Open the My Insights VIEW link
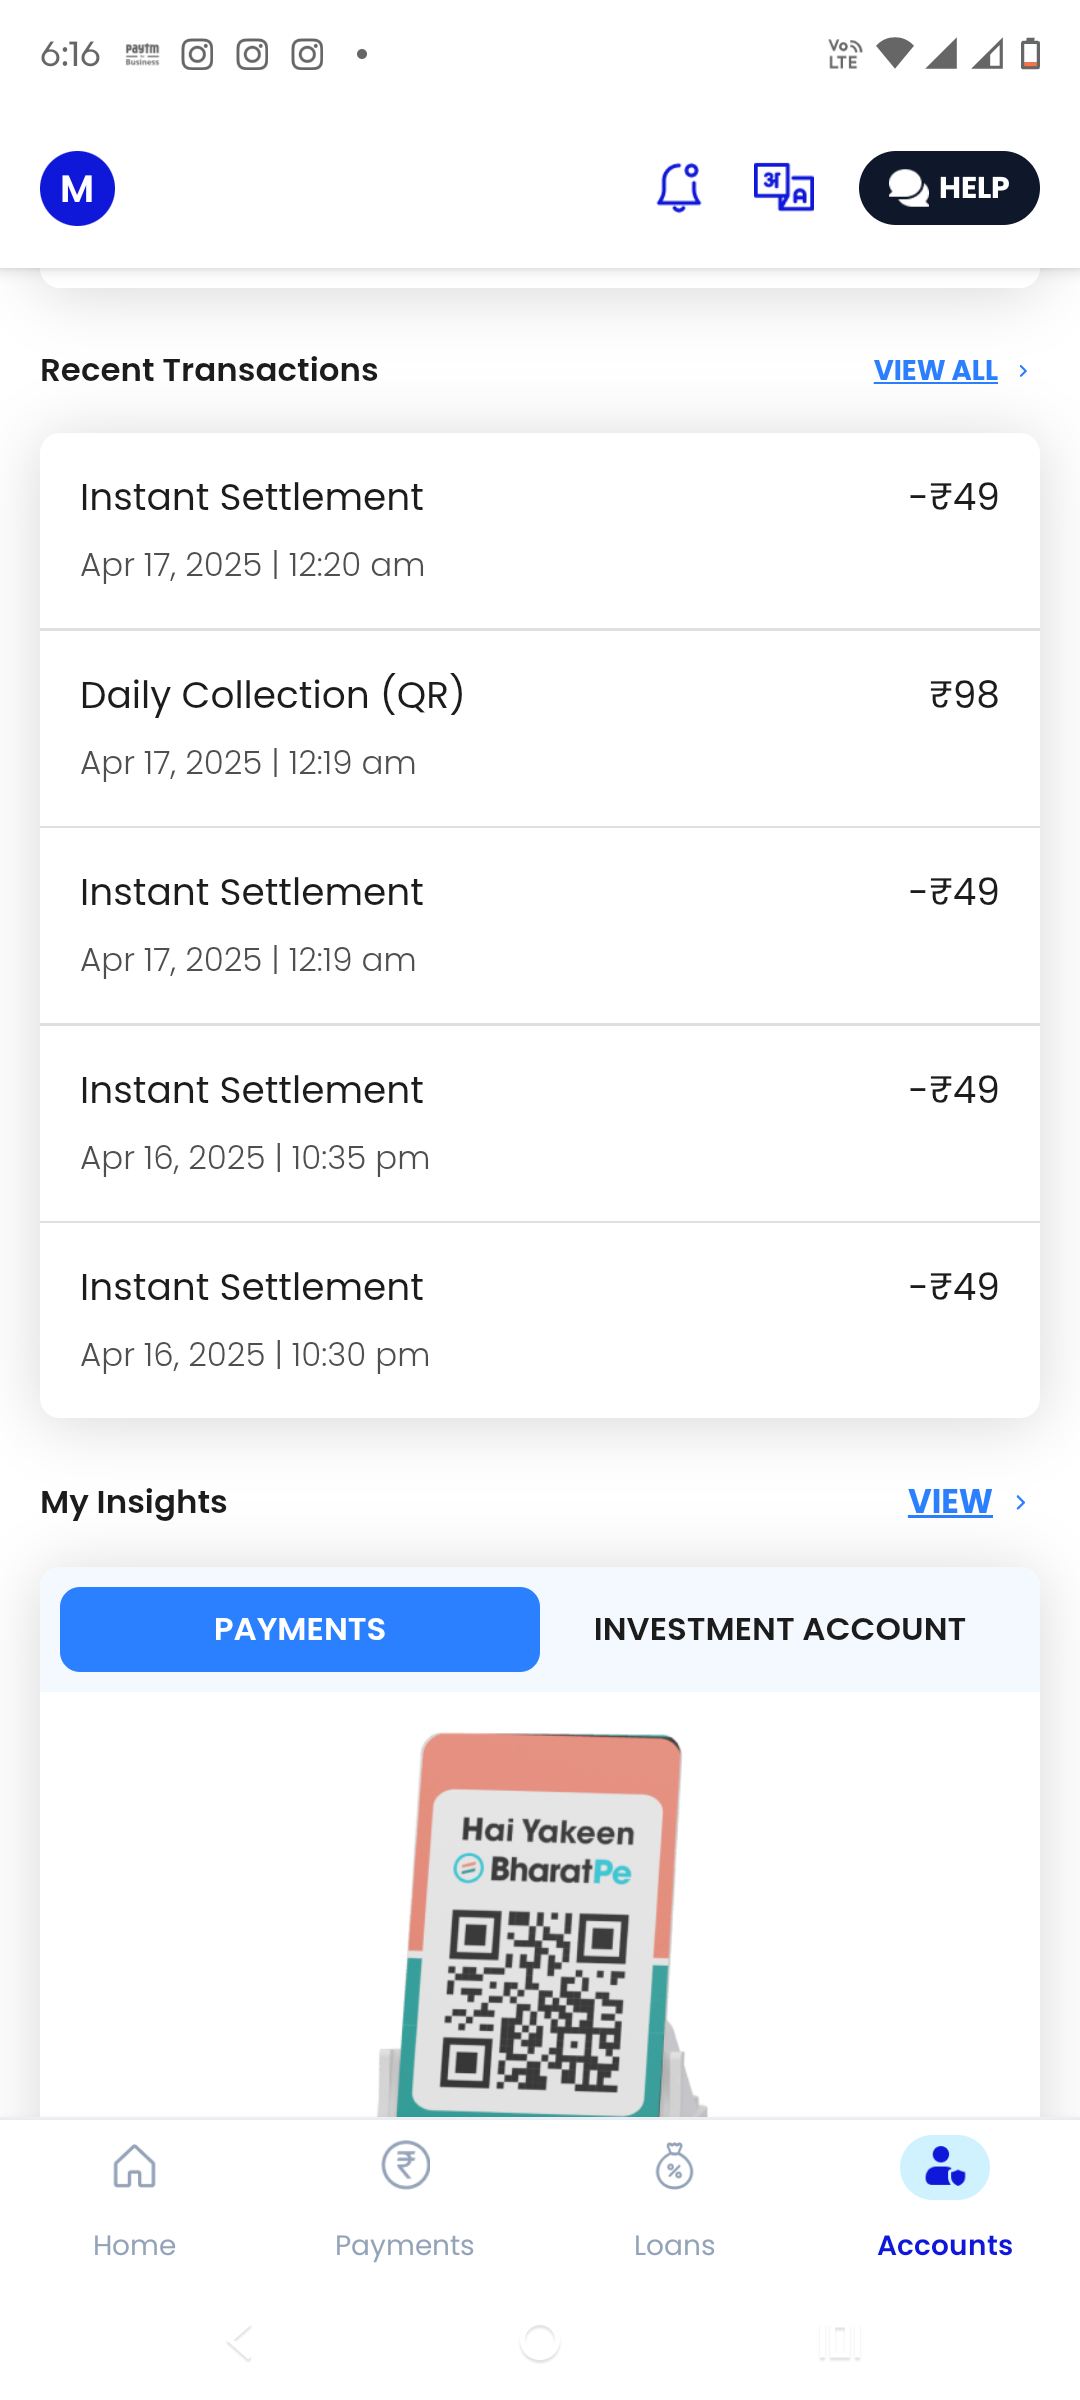Screen dimensions: 1080x2400 [950, 1502]
